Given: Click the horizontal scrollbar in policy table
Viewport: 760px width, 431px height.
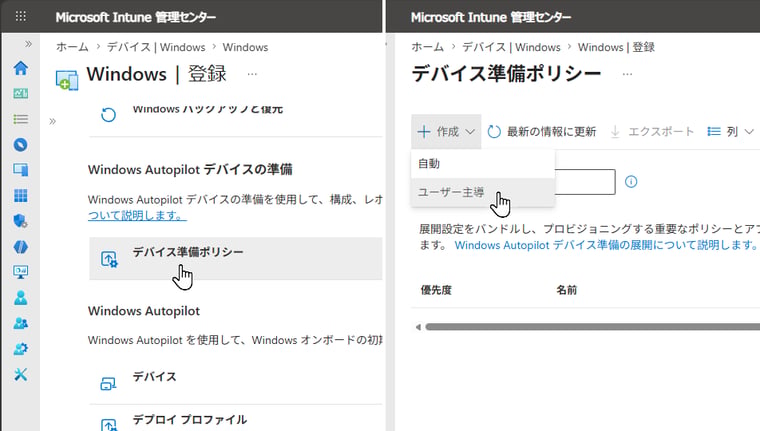Looking at the screenshot, I should point(592,327).
